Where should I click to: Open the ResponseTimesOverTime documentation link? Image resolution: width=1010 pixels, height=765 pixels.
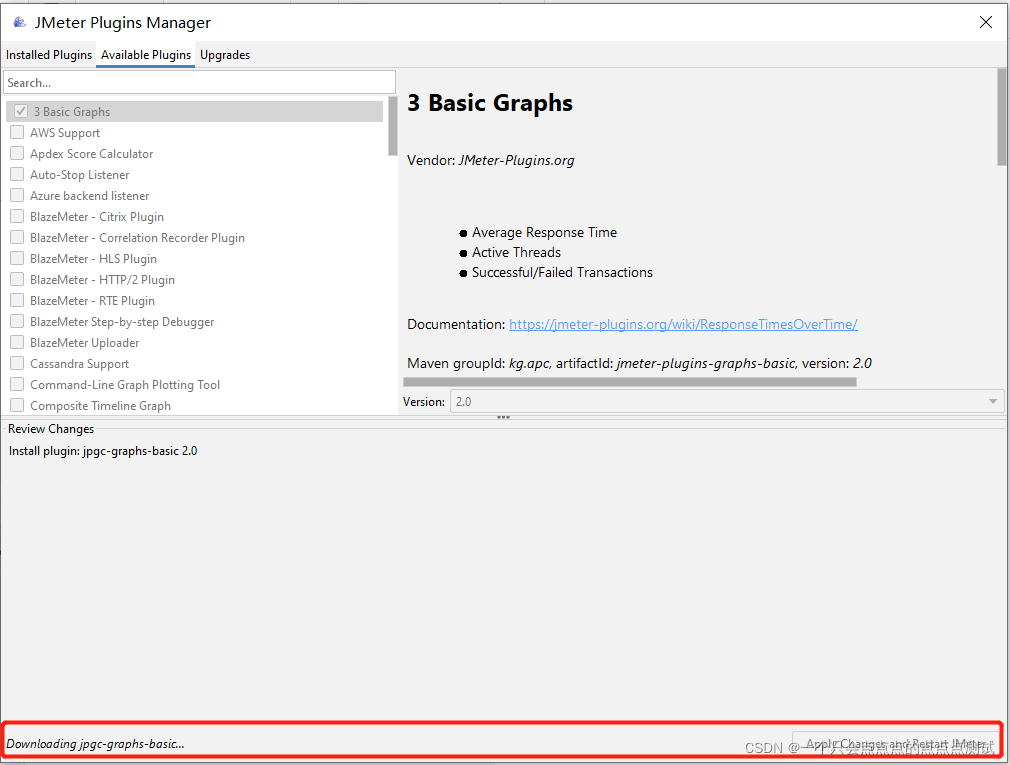click(683, 325)
